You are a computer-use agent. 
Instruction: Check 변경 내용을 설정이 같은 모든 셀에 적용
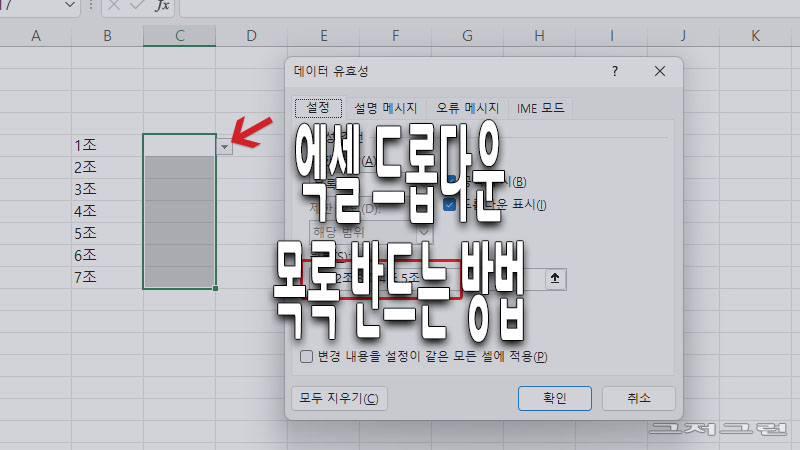[306, 356]
